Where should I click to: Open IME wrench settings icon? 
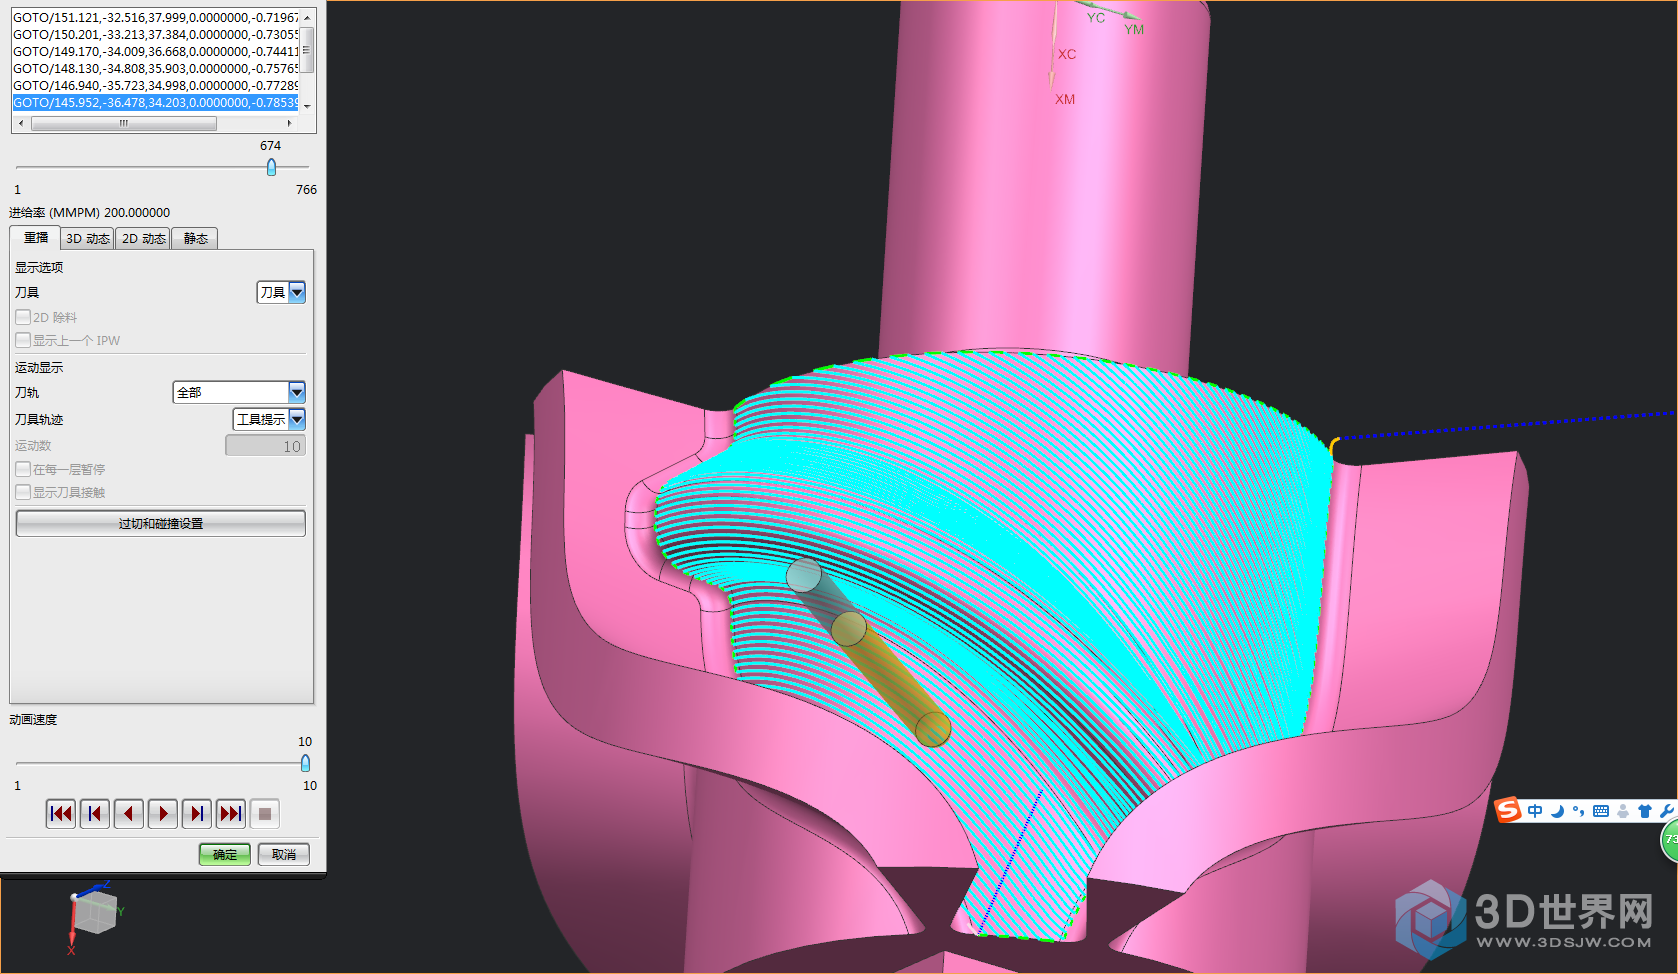[1667, 811]
